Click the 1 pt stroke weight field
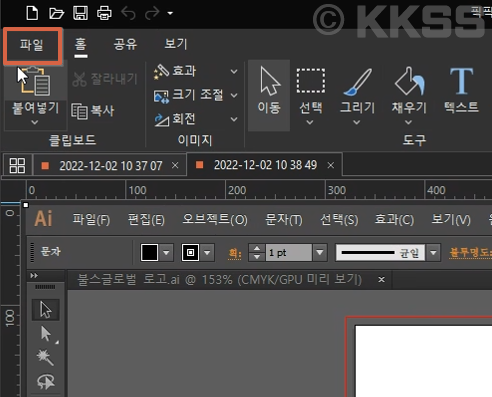Image resolution: width=492 pixels, height=397 pixels. click(x=289, y=253)
